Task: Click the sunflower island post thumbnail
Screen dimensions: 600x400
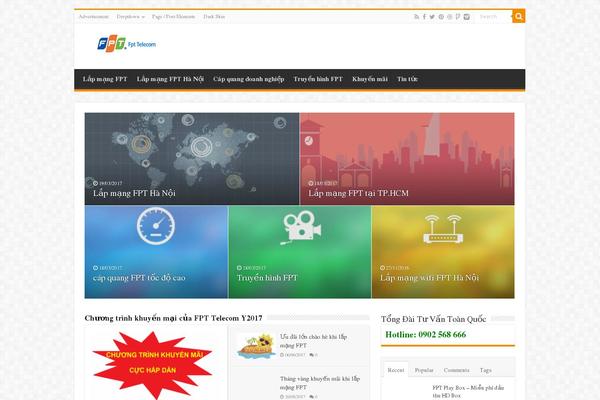Action: click(x=256, y=346)
